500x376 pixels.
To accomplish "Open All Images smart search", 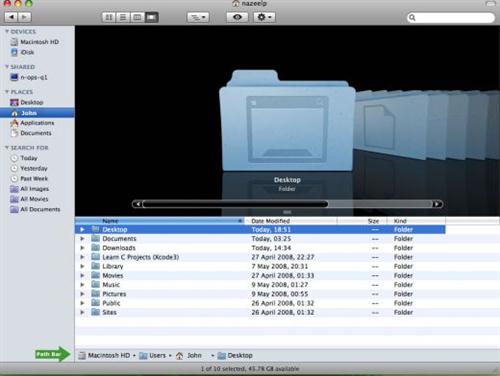I will (x=30, y=189).
